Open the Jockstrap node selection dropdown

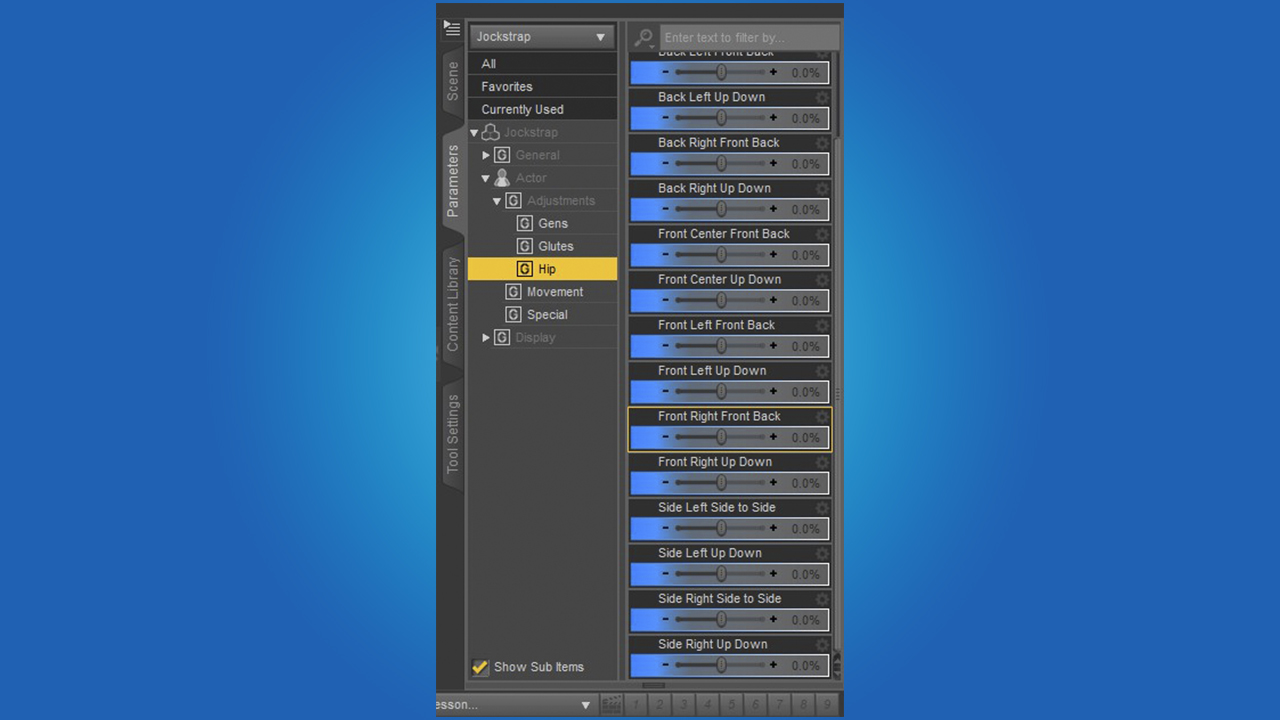point(542,37)
